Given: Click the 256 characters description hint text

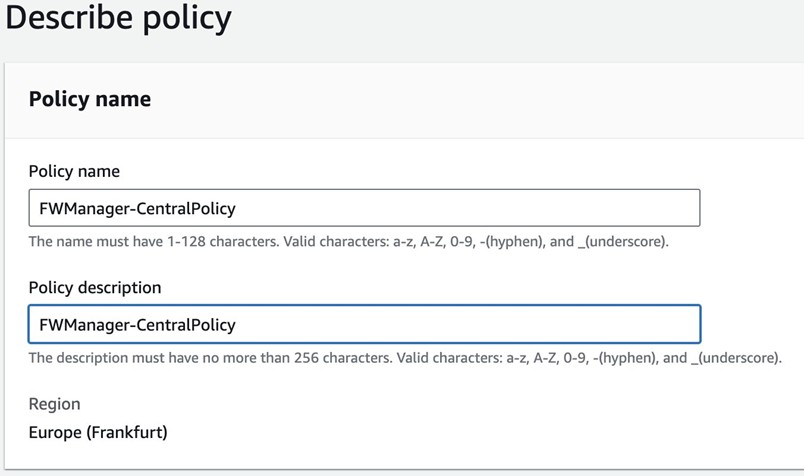Looking at the screenshot, I should coord(404,358).
